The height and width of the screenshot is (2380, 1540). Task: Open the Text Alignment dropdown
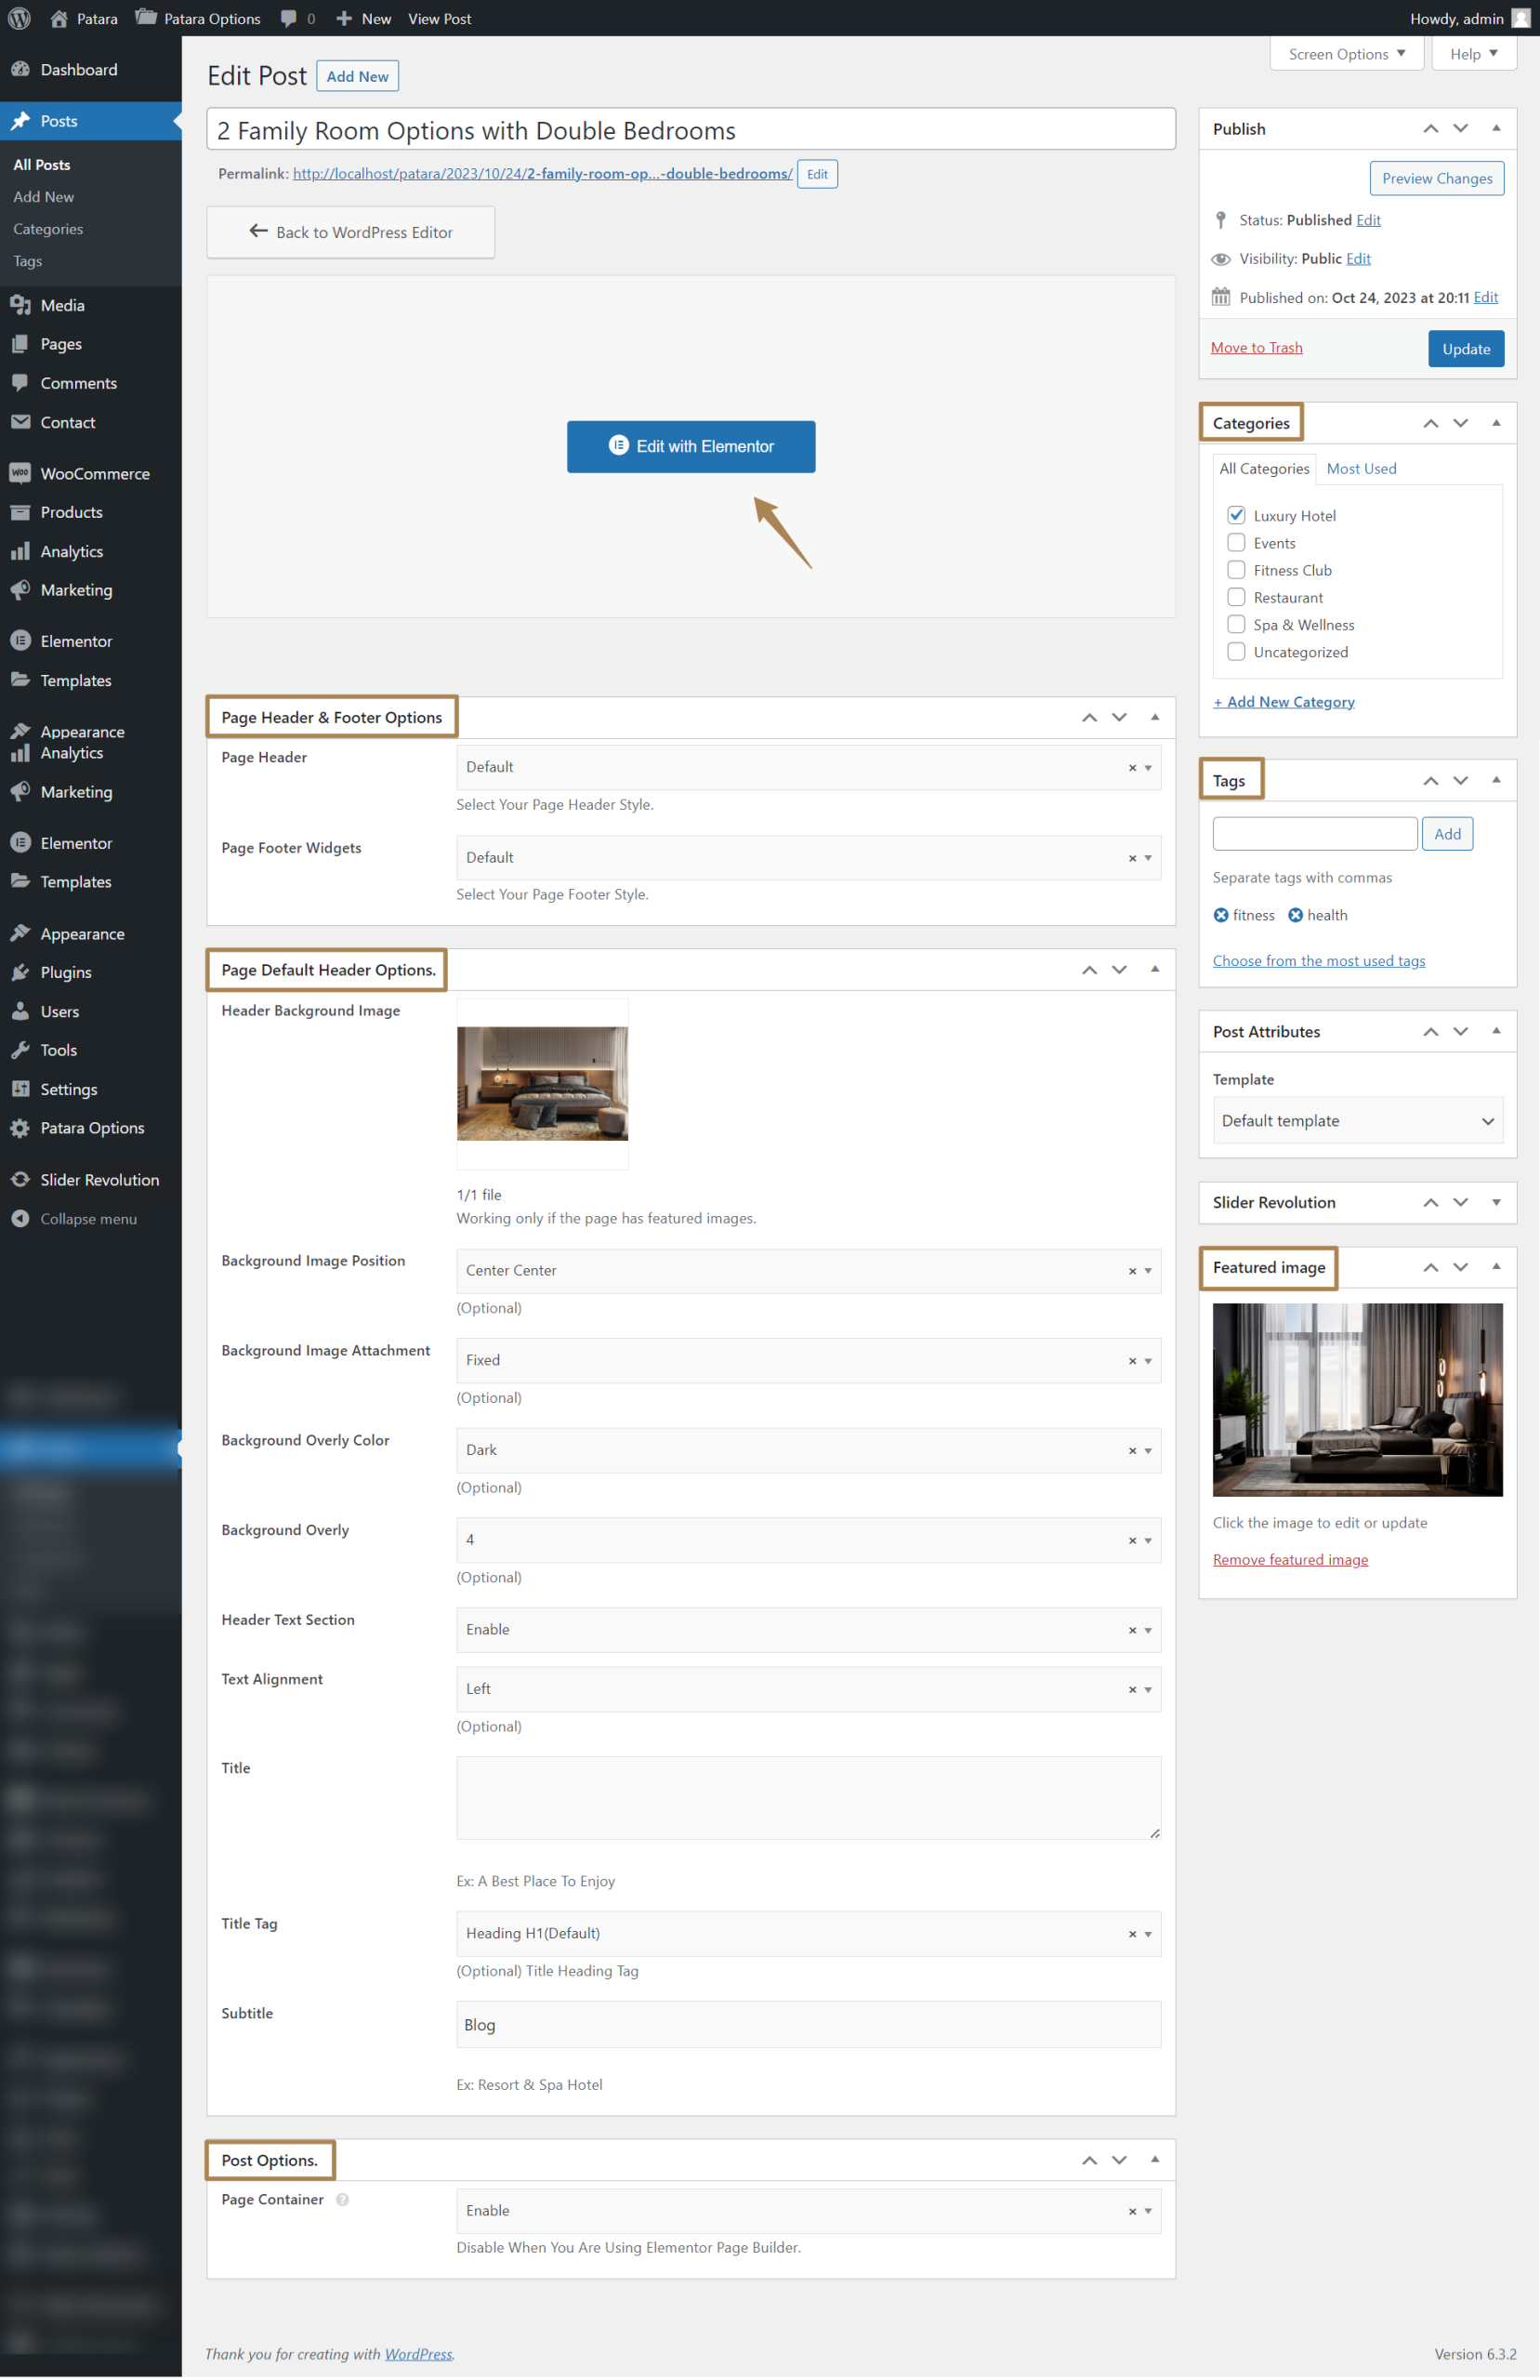pos(808,1689)
